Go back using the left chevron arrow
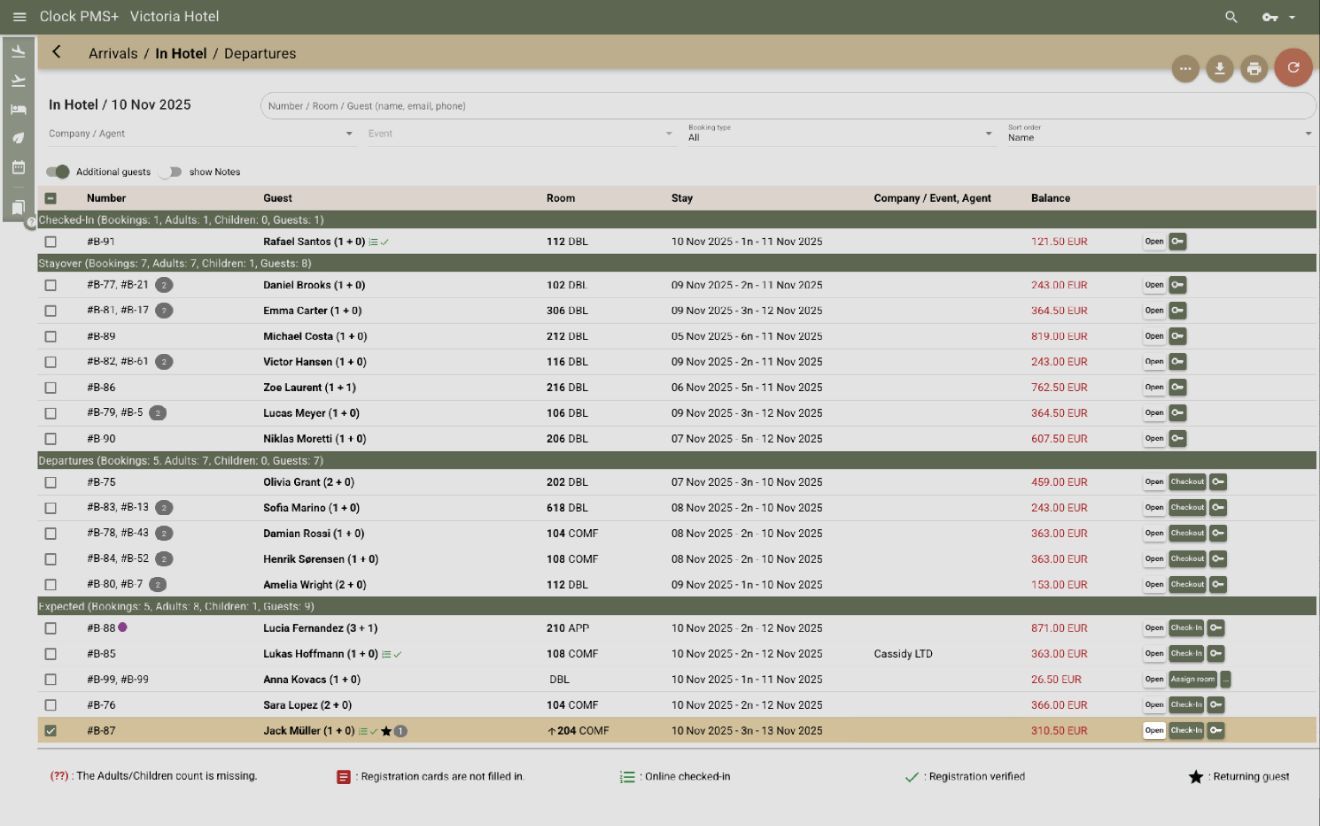This screenshot has width=1320, height=826. pyautogui.click(x=57, y=53)
